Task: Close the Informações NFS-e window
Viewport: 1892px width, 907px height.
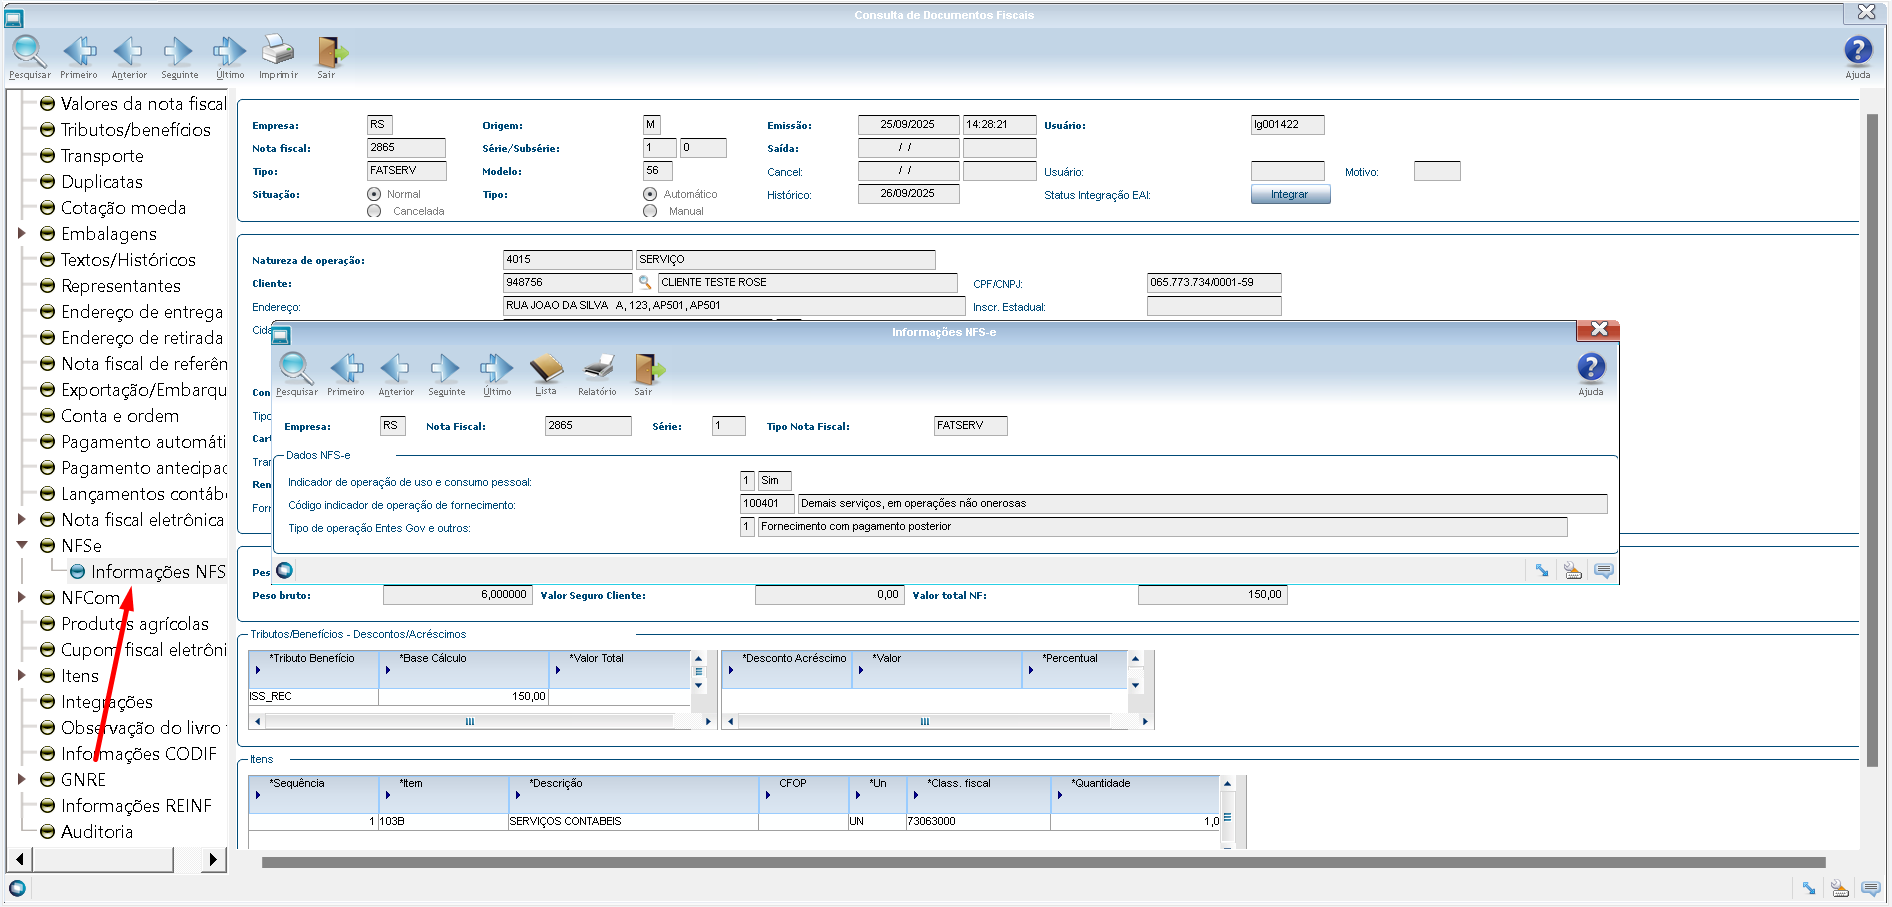Action: (1598, 329)
